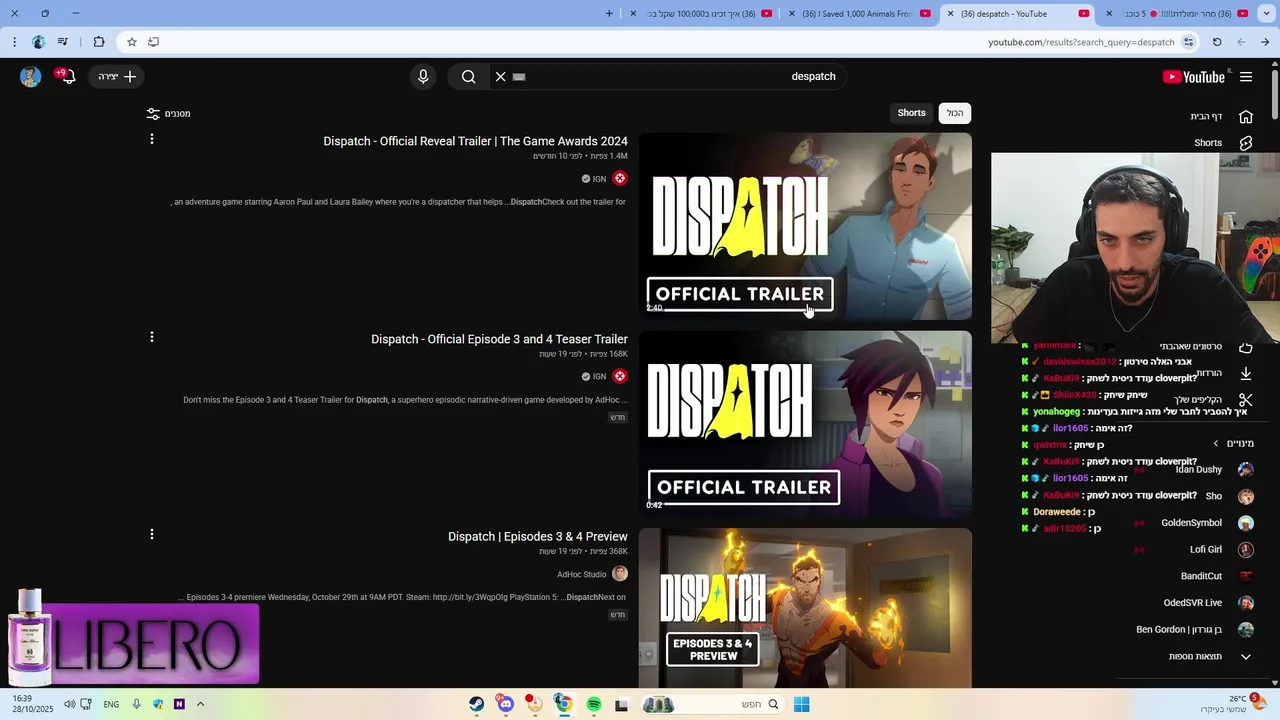Open Episodes 3 & 4 Preview thumbnail
This screenshot has width=1280, height=720.
(805, 608)
